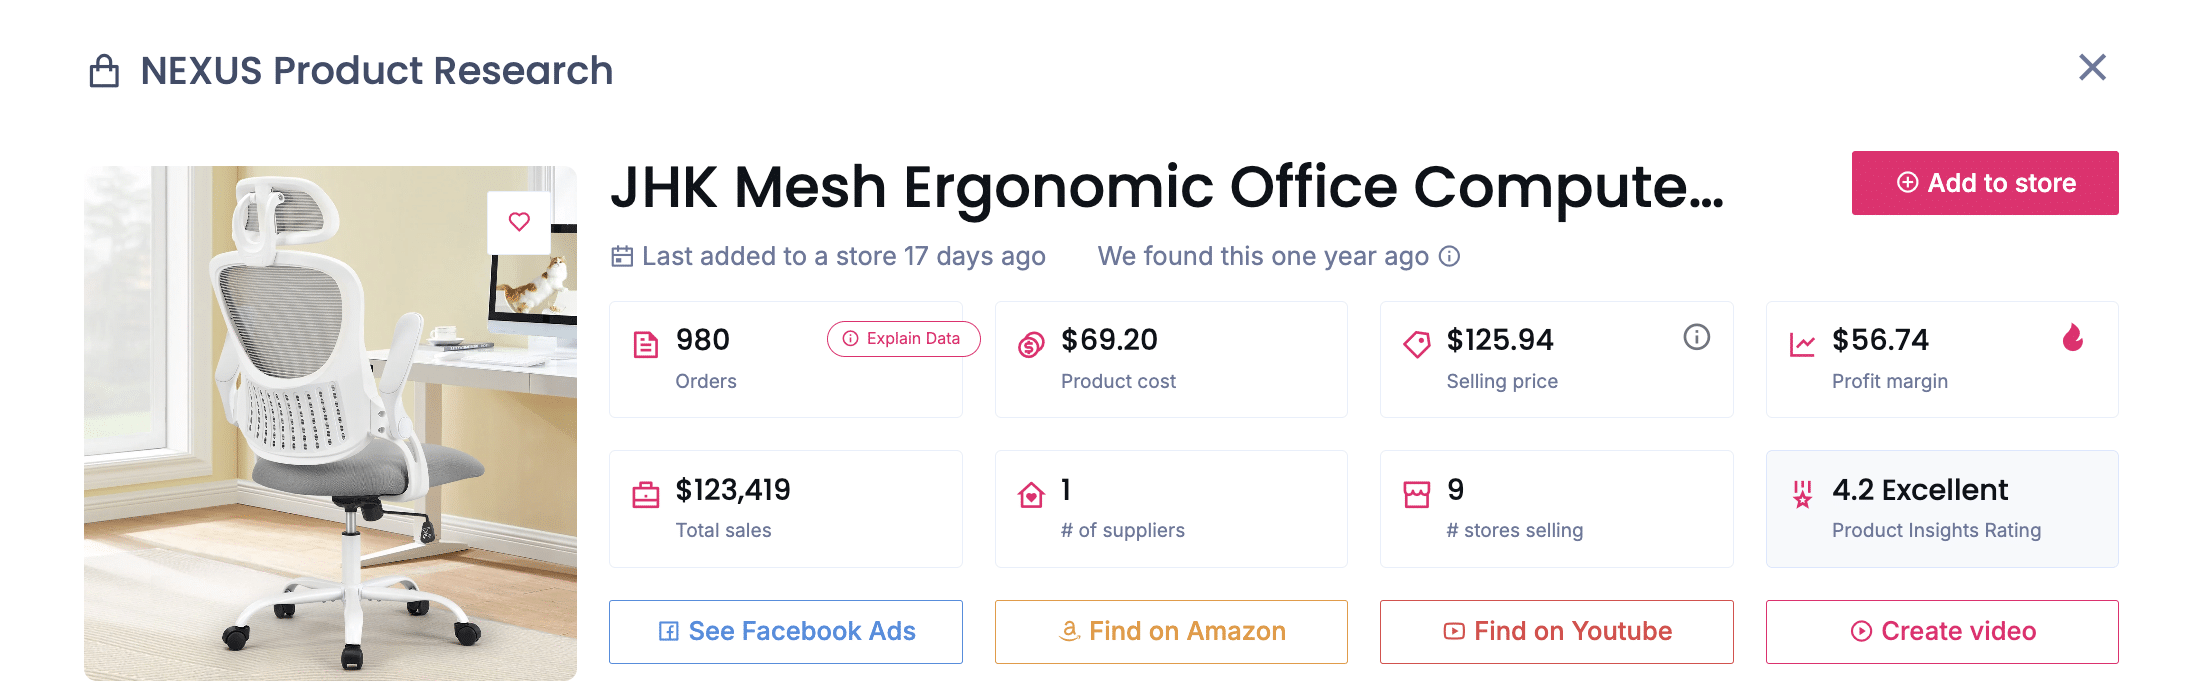Start Create video
This screenshot has height=690, width=2212.
click(1941, 631)
